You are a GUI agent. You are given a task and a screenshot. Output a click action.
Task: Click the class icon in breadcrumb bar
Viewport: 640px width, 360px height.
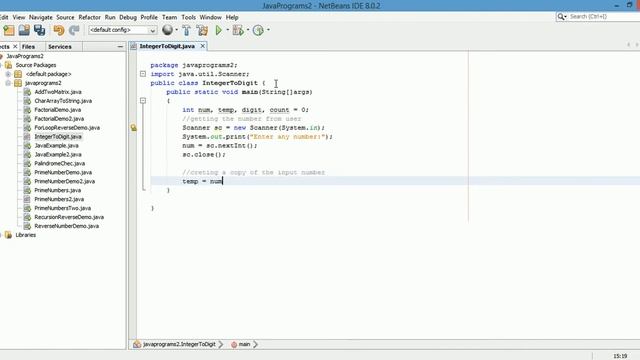click(x=137, y=344)
